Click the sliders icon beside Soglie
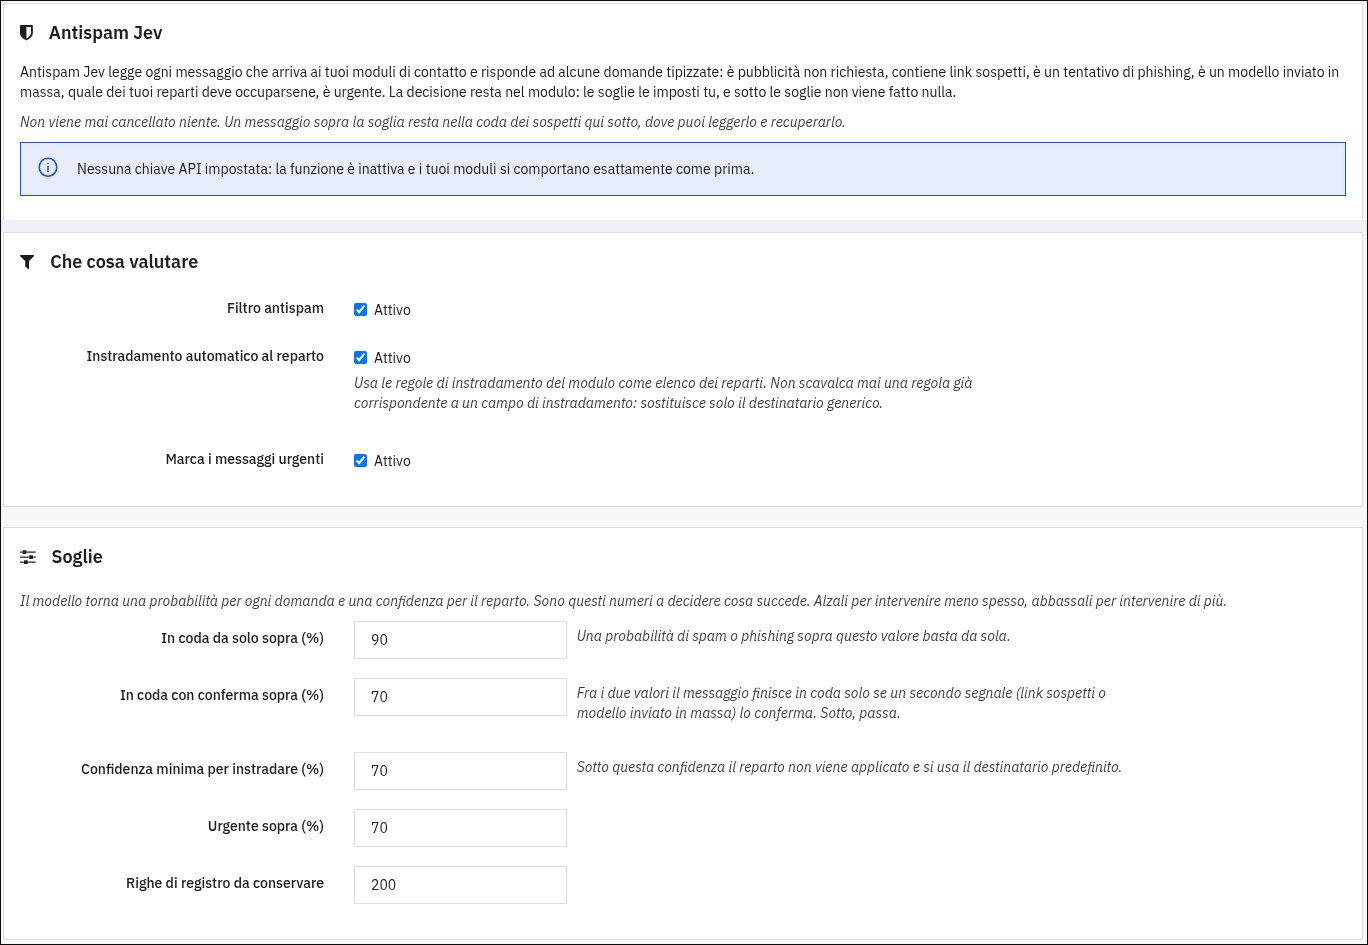Viewport: 1368px width, 945px height. pyautogui.click(x=28, y=557)
